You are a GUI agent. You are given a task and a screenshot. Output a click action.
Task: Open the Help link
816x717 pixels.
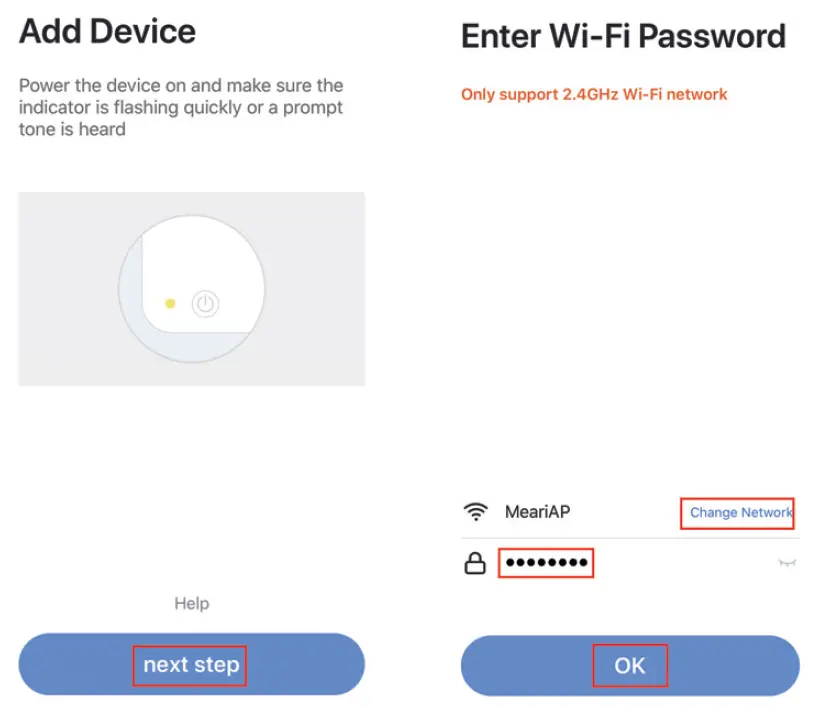[192, 603]
